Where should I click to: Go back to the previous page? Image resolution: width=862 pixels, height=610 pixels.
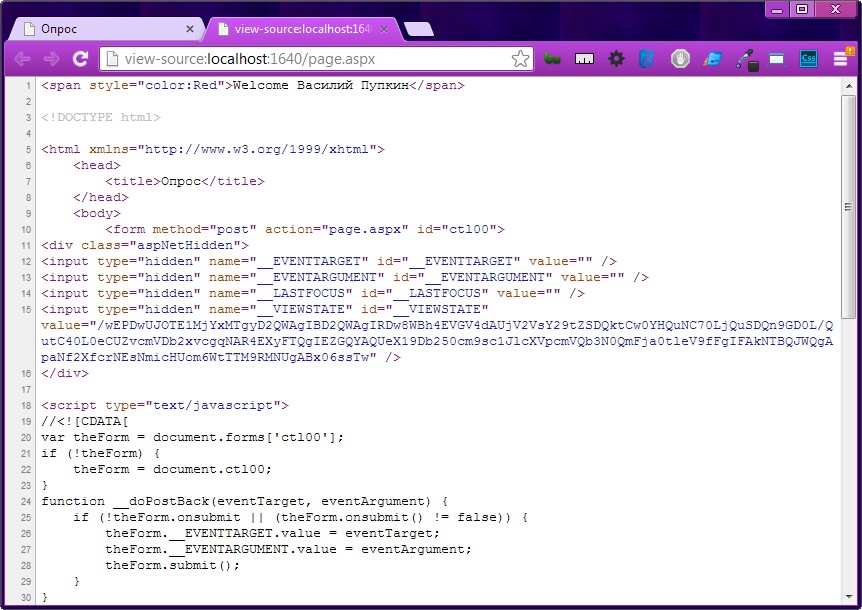coord(22,59)
